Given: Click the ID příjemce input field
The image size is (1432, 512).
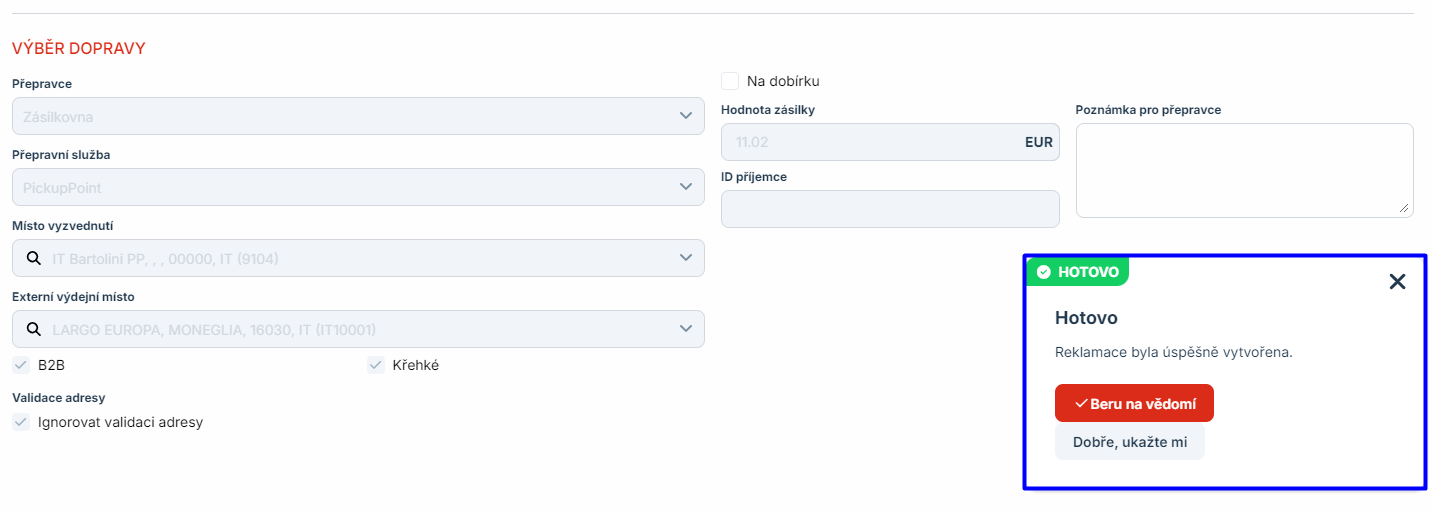Looking at the screenshot, I should tap(889, 209).
